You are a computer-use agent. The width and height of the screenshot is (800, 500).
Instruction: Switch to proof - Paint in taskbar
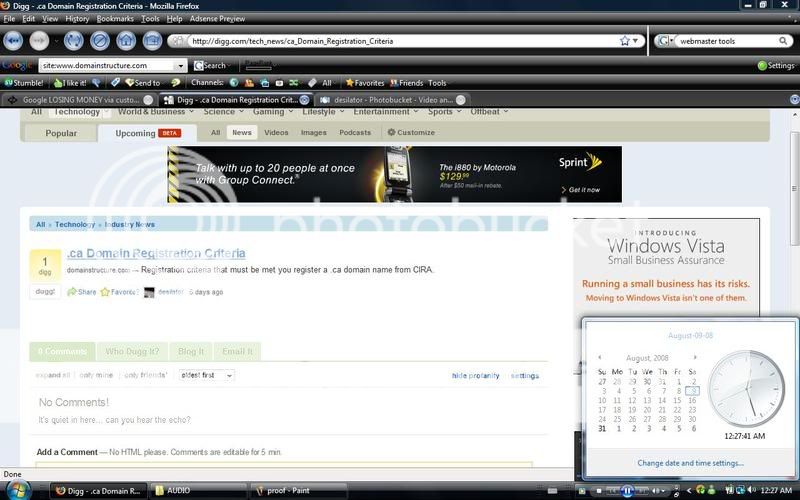pos(298,490)
